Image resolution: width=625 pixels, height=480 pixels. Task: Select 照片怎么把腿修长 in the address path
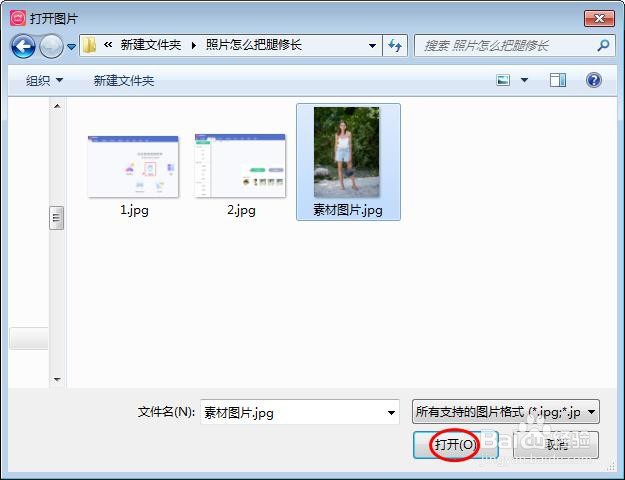click(x=254, y=45)
